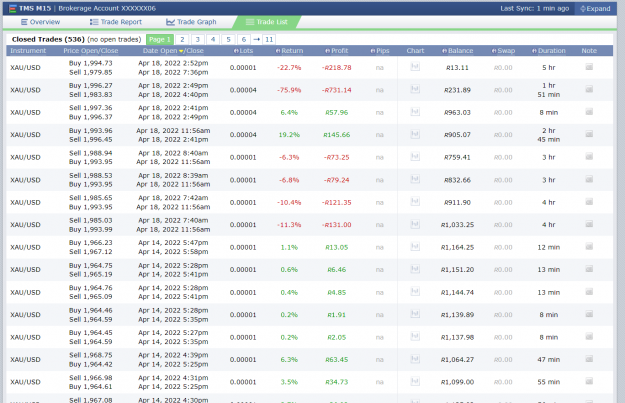Viewport: 625px width, 403px height.
Task: Open note icon for R13.05 trade
Action: (x=589, y=247)
